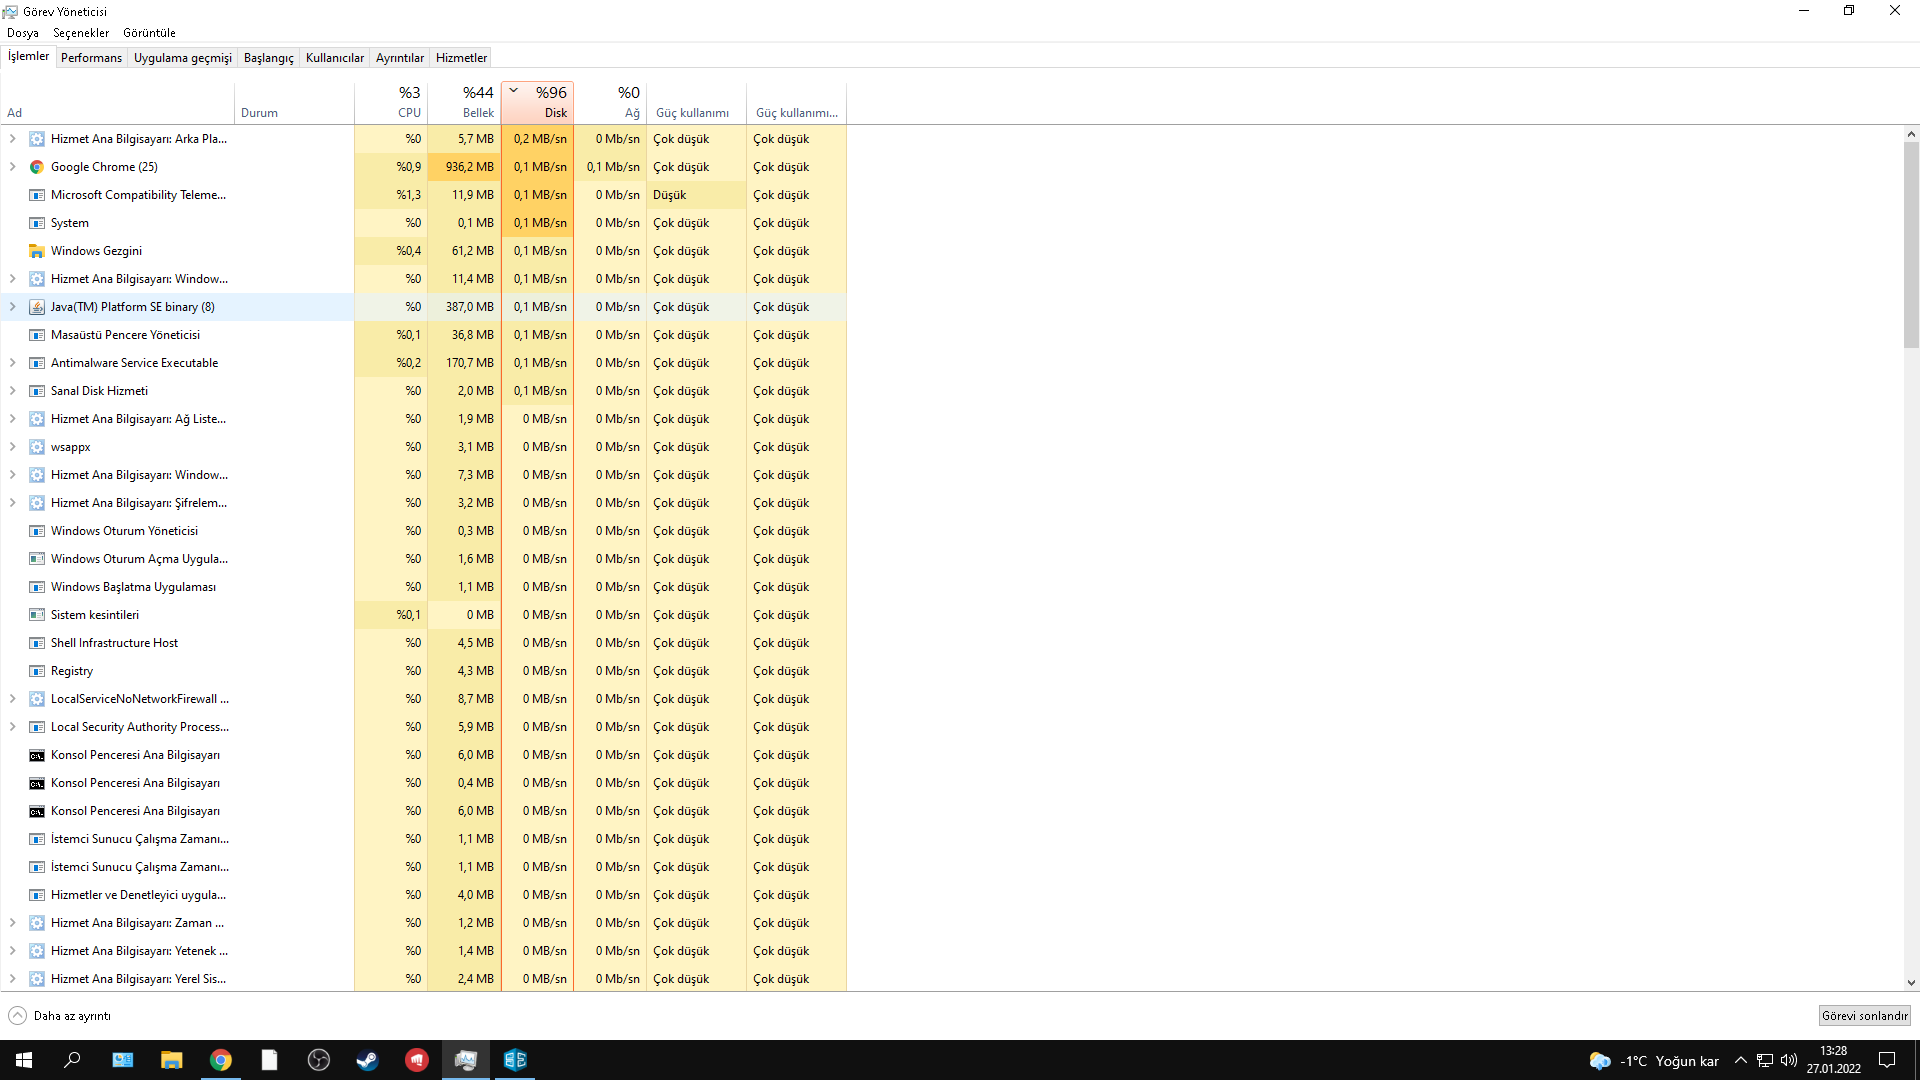
Task: Select the Registry process row
Action: point(72,671)
